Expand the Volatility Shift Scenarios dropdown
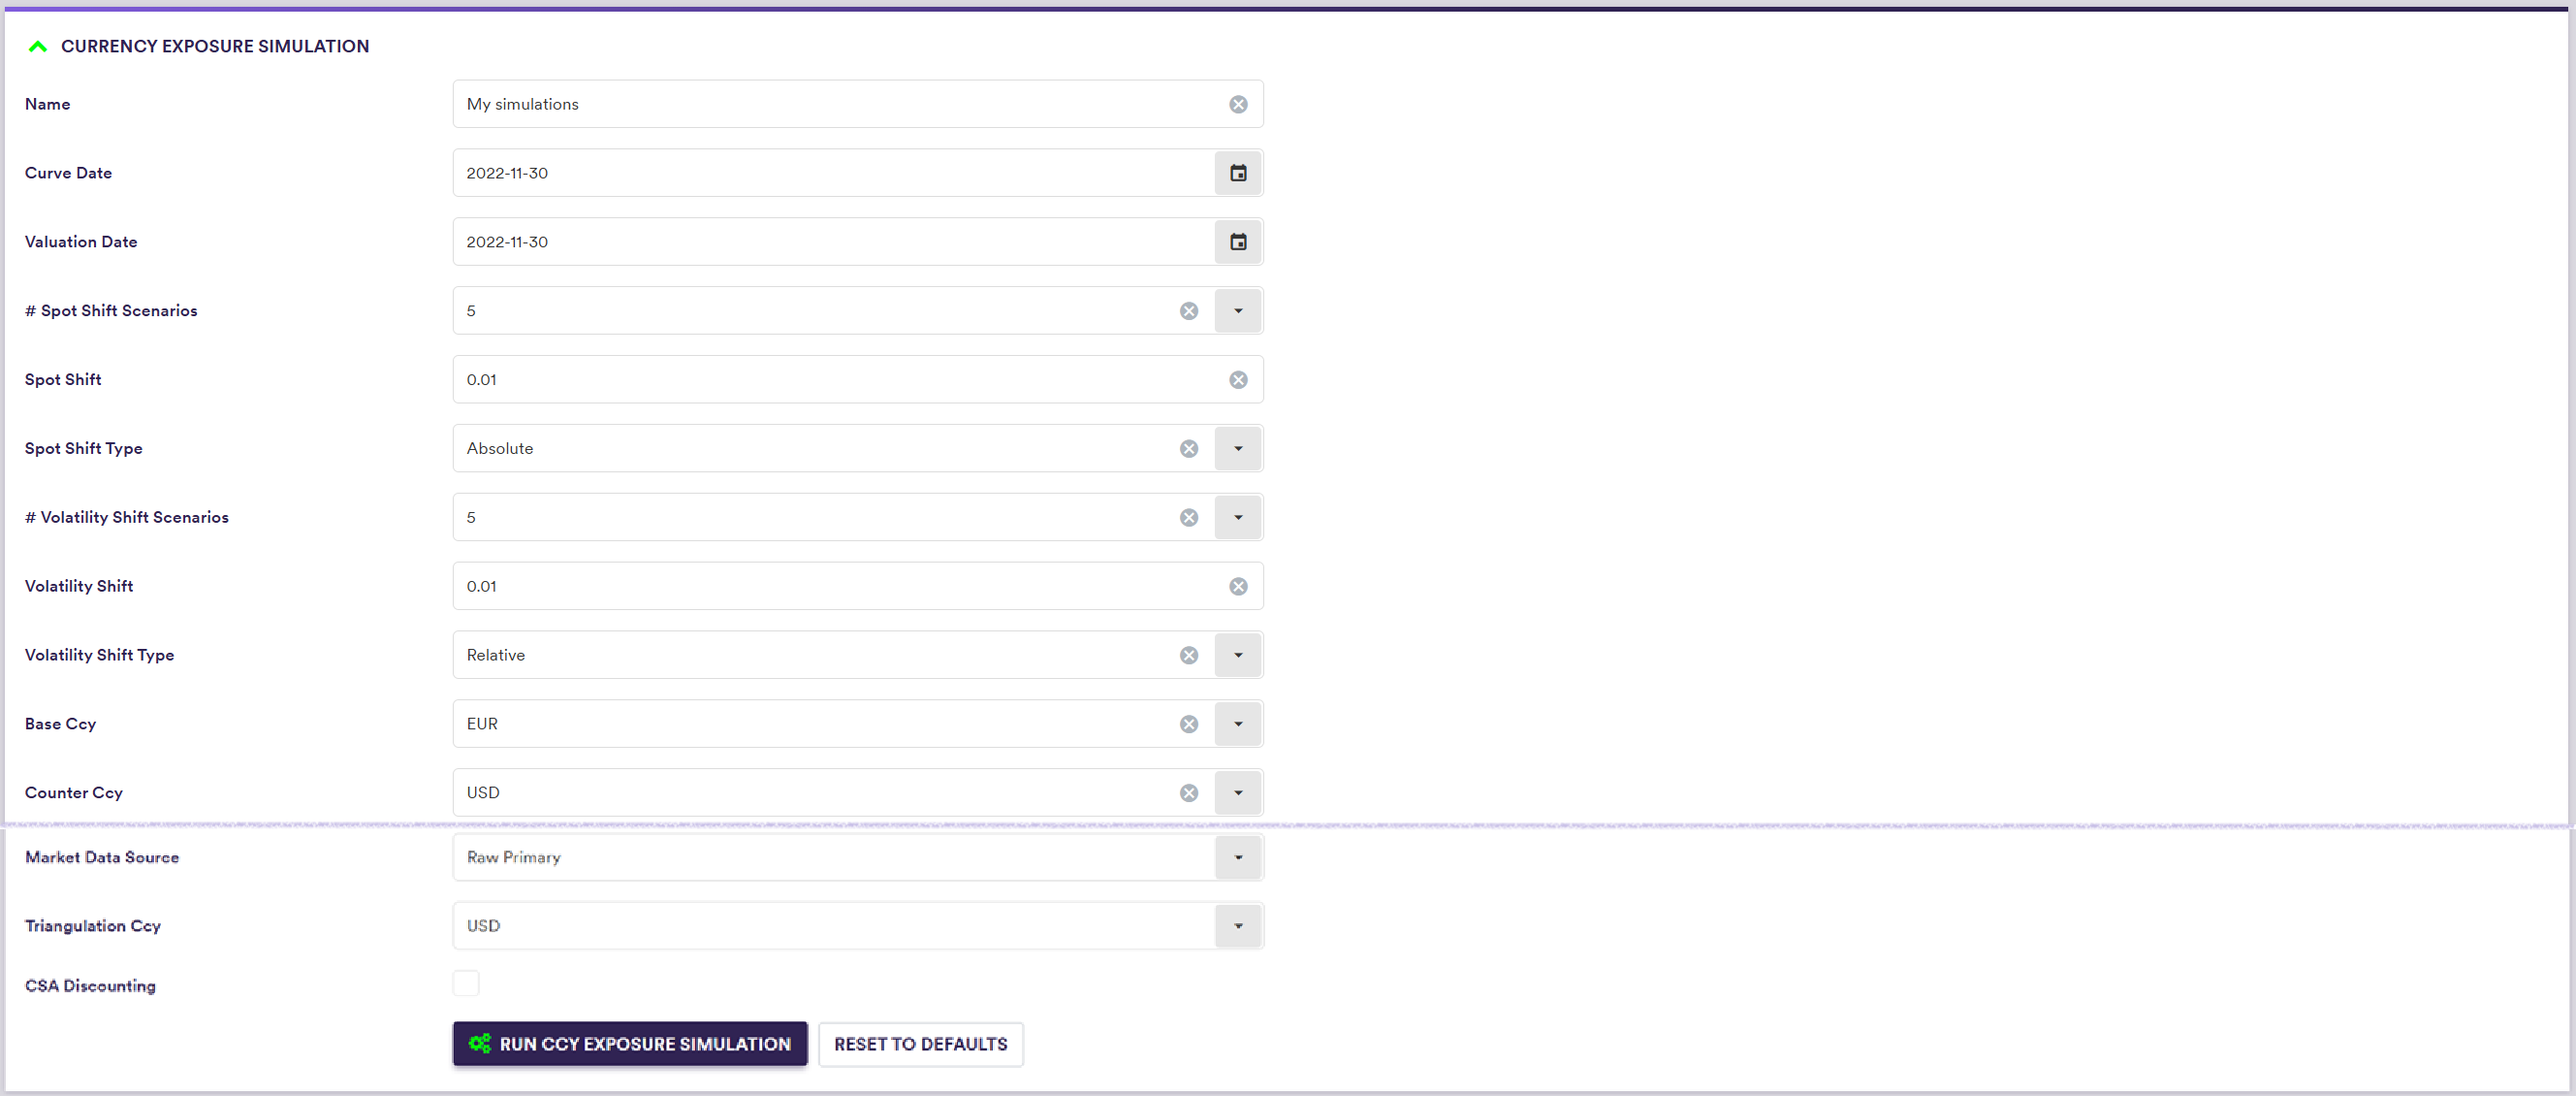Image resolution: width=2576 pixels, height=1096 pixels. pyautogui.click(x=1238, y=518)
